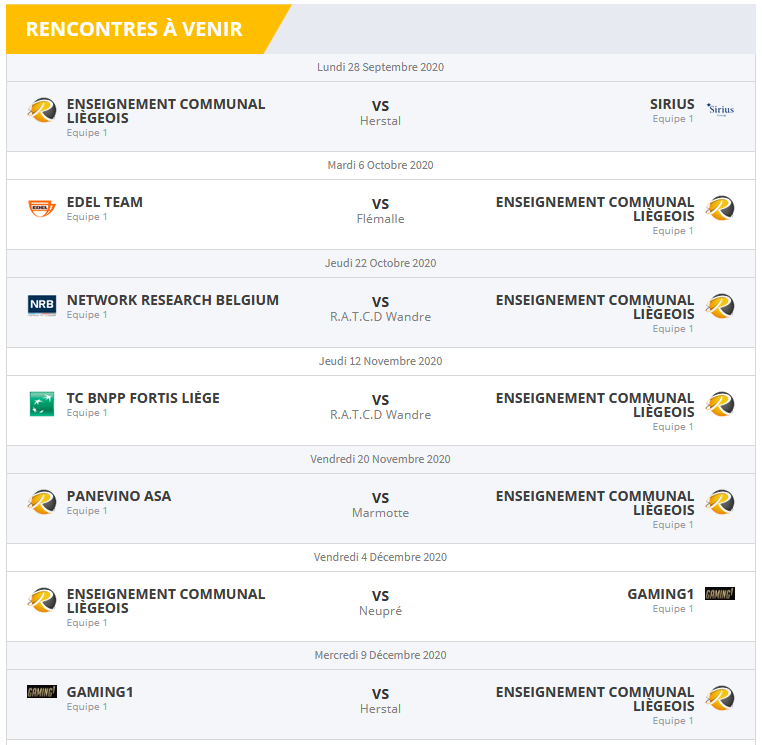
Task: Click Gaming1 logo in the Neupré match
Action: [720, 594]
